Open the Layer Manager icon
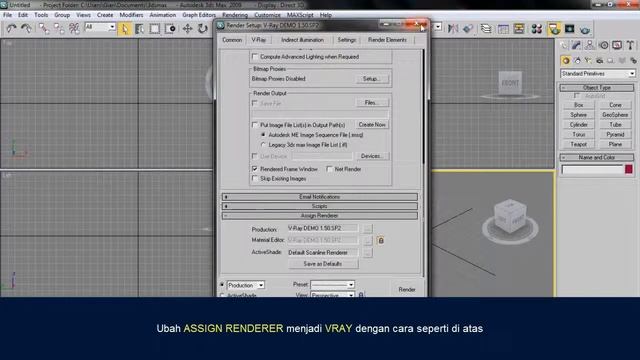The width and height of the screenshot is (640, 360). pos(486,29)
